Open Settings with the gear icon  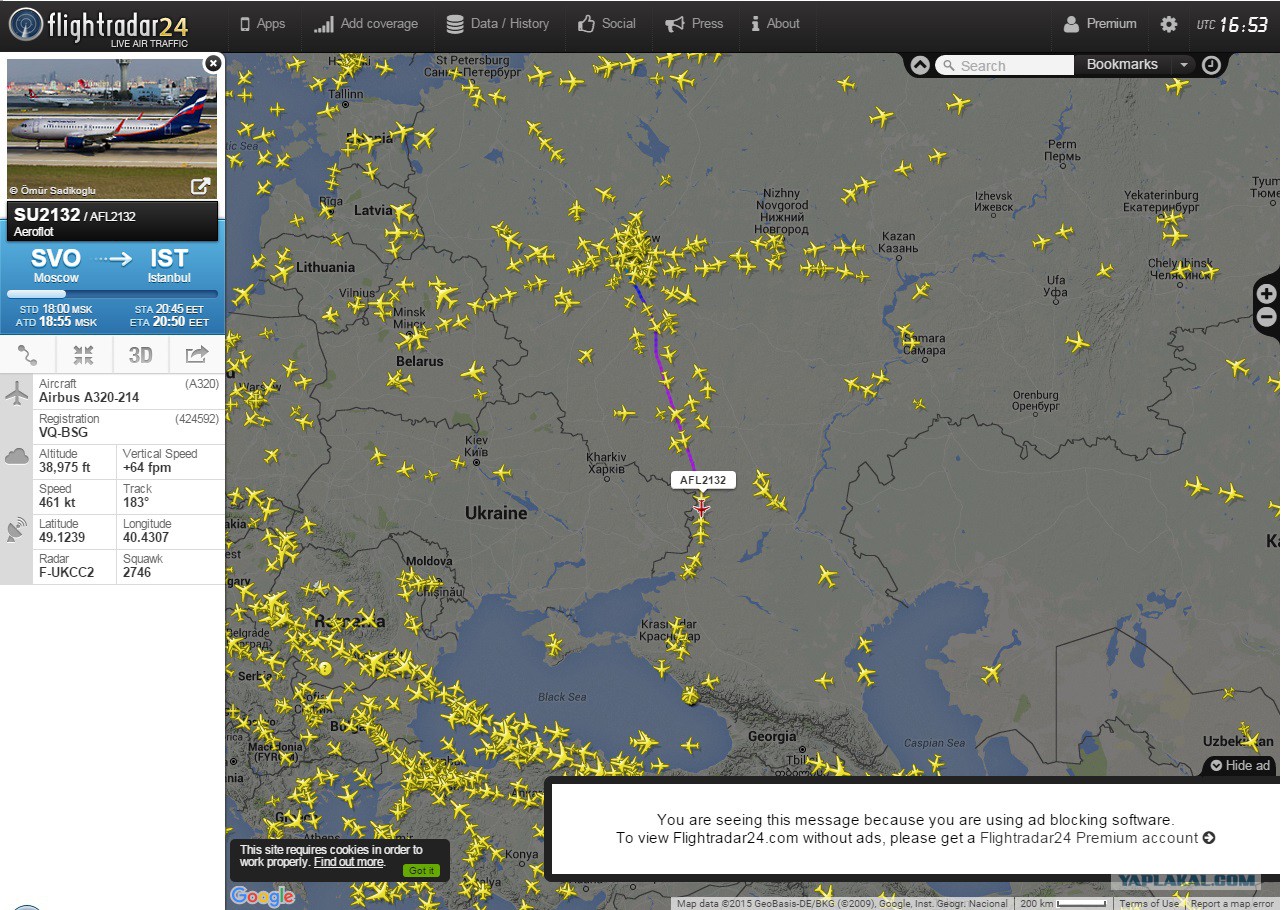click(x=1168, y=24)
